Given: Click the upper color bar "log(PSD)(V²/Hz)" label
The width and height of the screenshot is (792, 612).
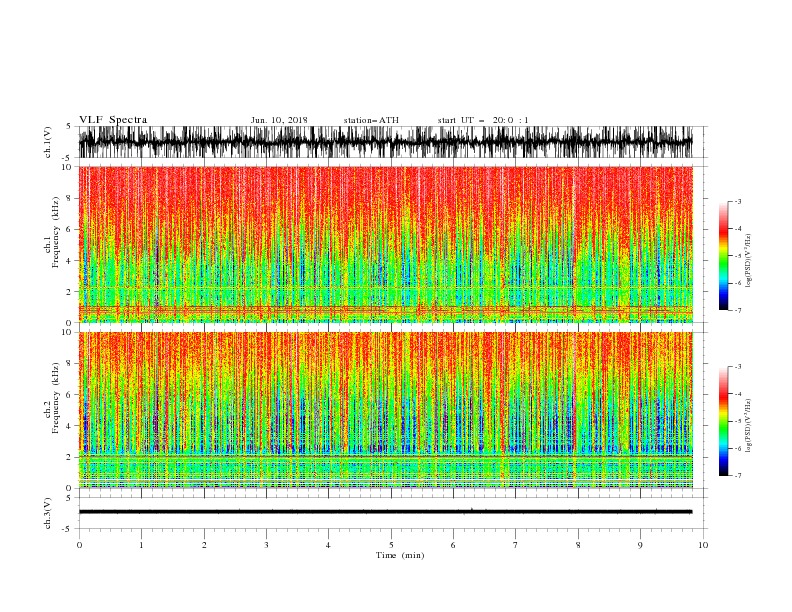Looking at the screenshot, I should point(749,261).
